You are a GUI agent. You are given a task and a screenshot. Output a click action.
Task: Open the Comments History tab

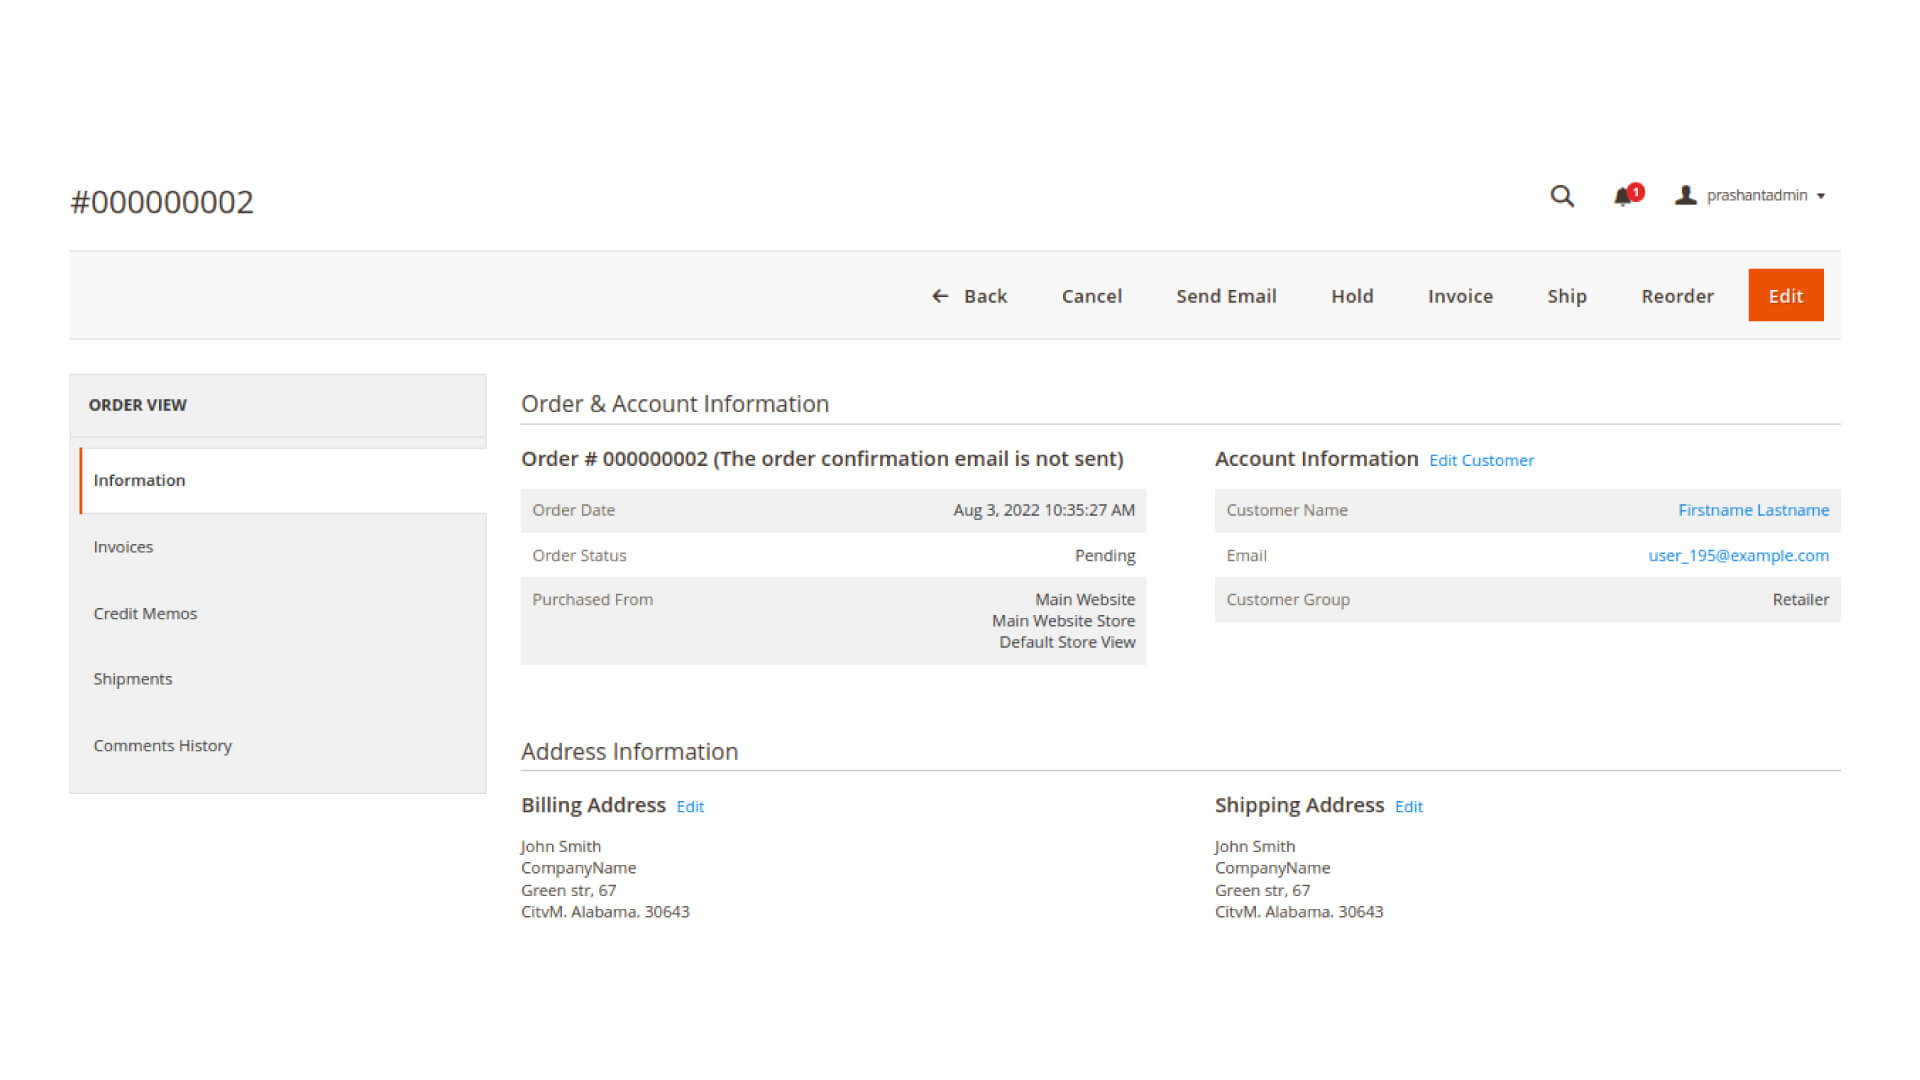click(x=162, y=746)
